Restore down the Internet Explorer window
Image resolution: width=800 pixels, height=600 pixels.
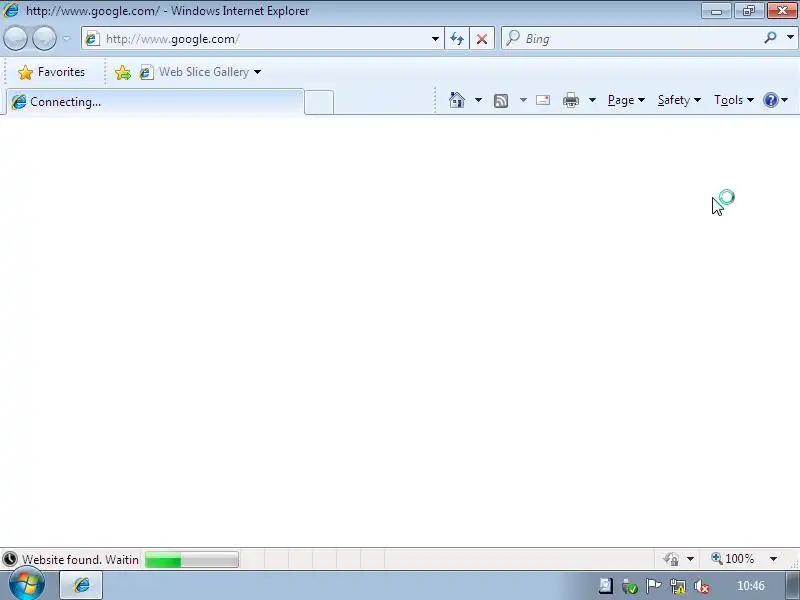click(x=749, y=11)
